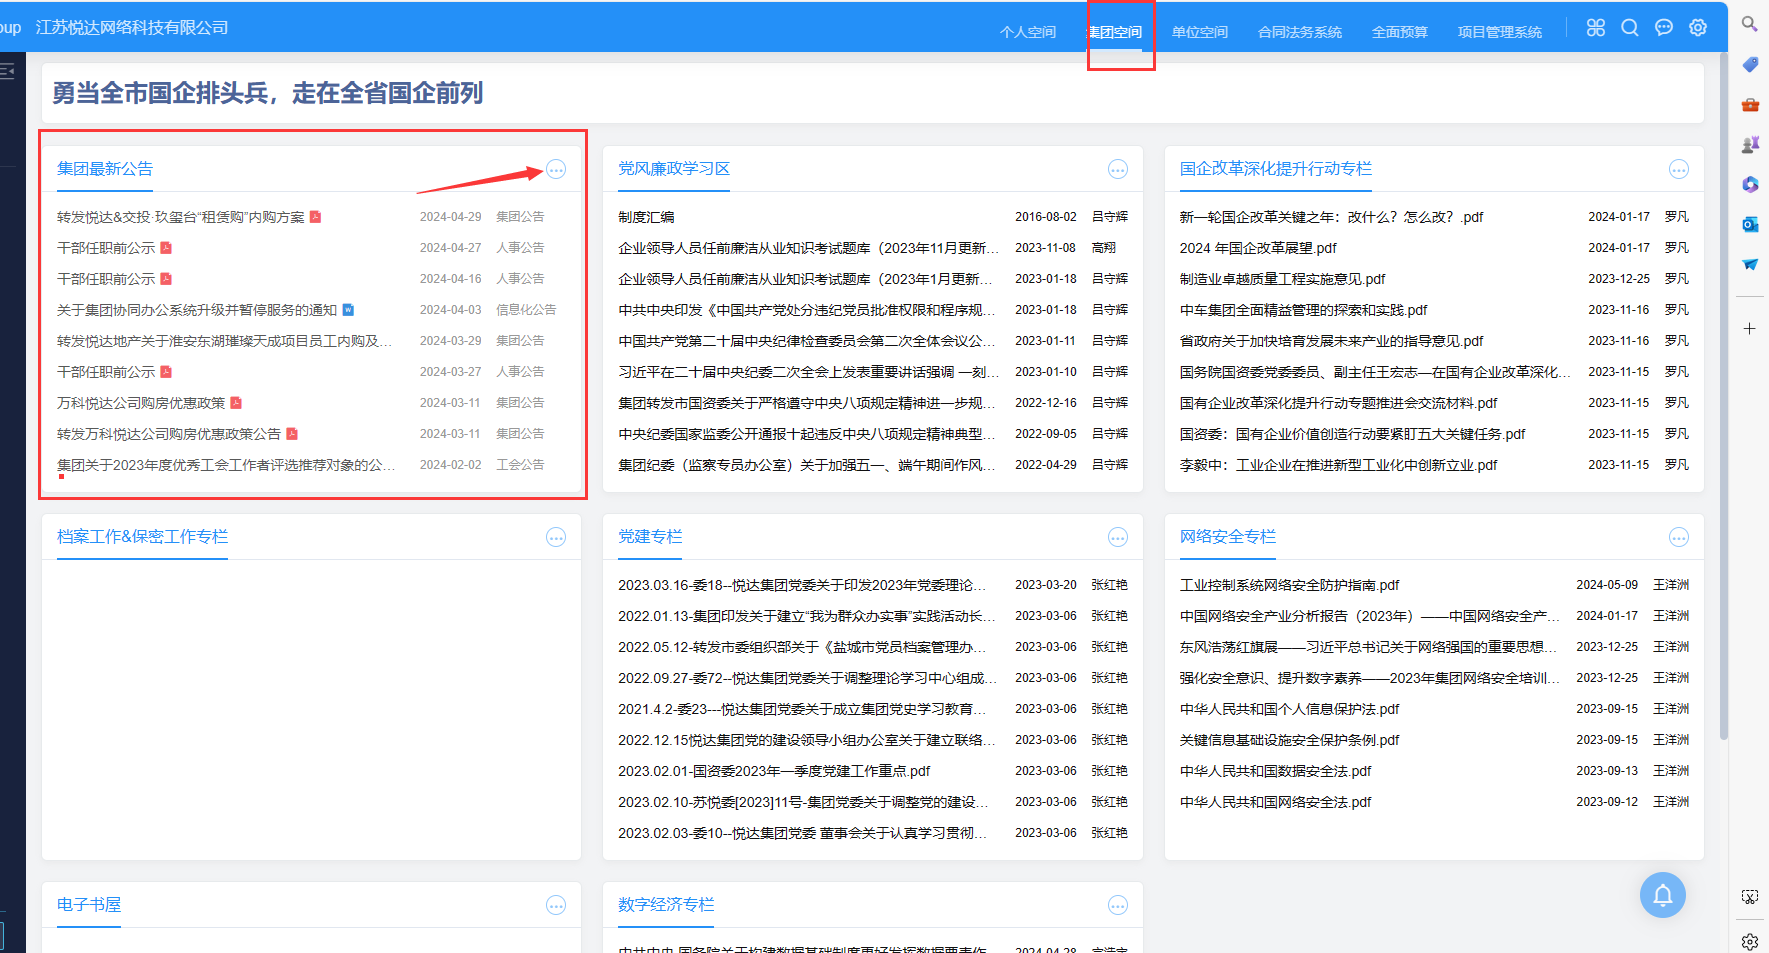Click the search magnifier in blue header
Viewport: 1769px width, 953px height.
pyautogui.click(x=1630, y=28)
